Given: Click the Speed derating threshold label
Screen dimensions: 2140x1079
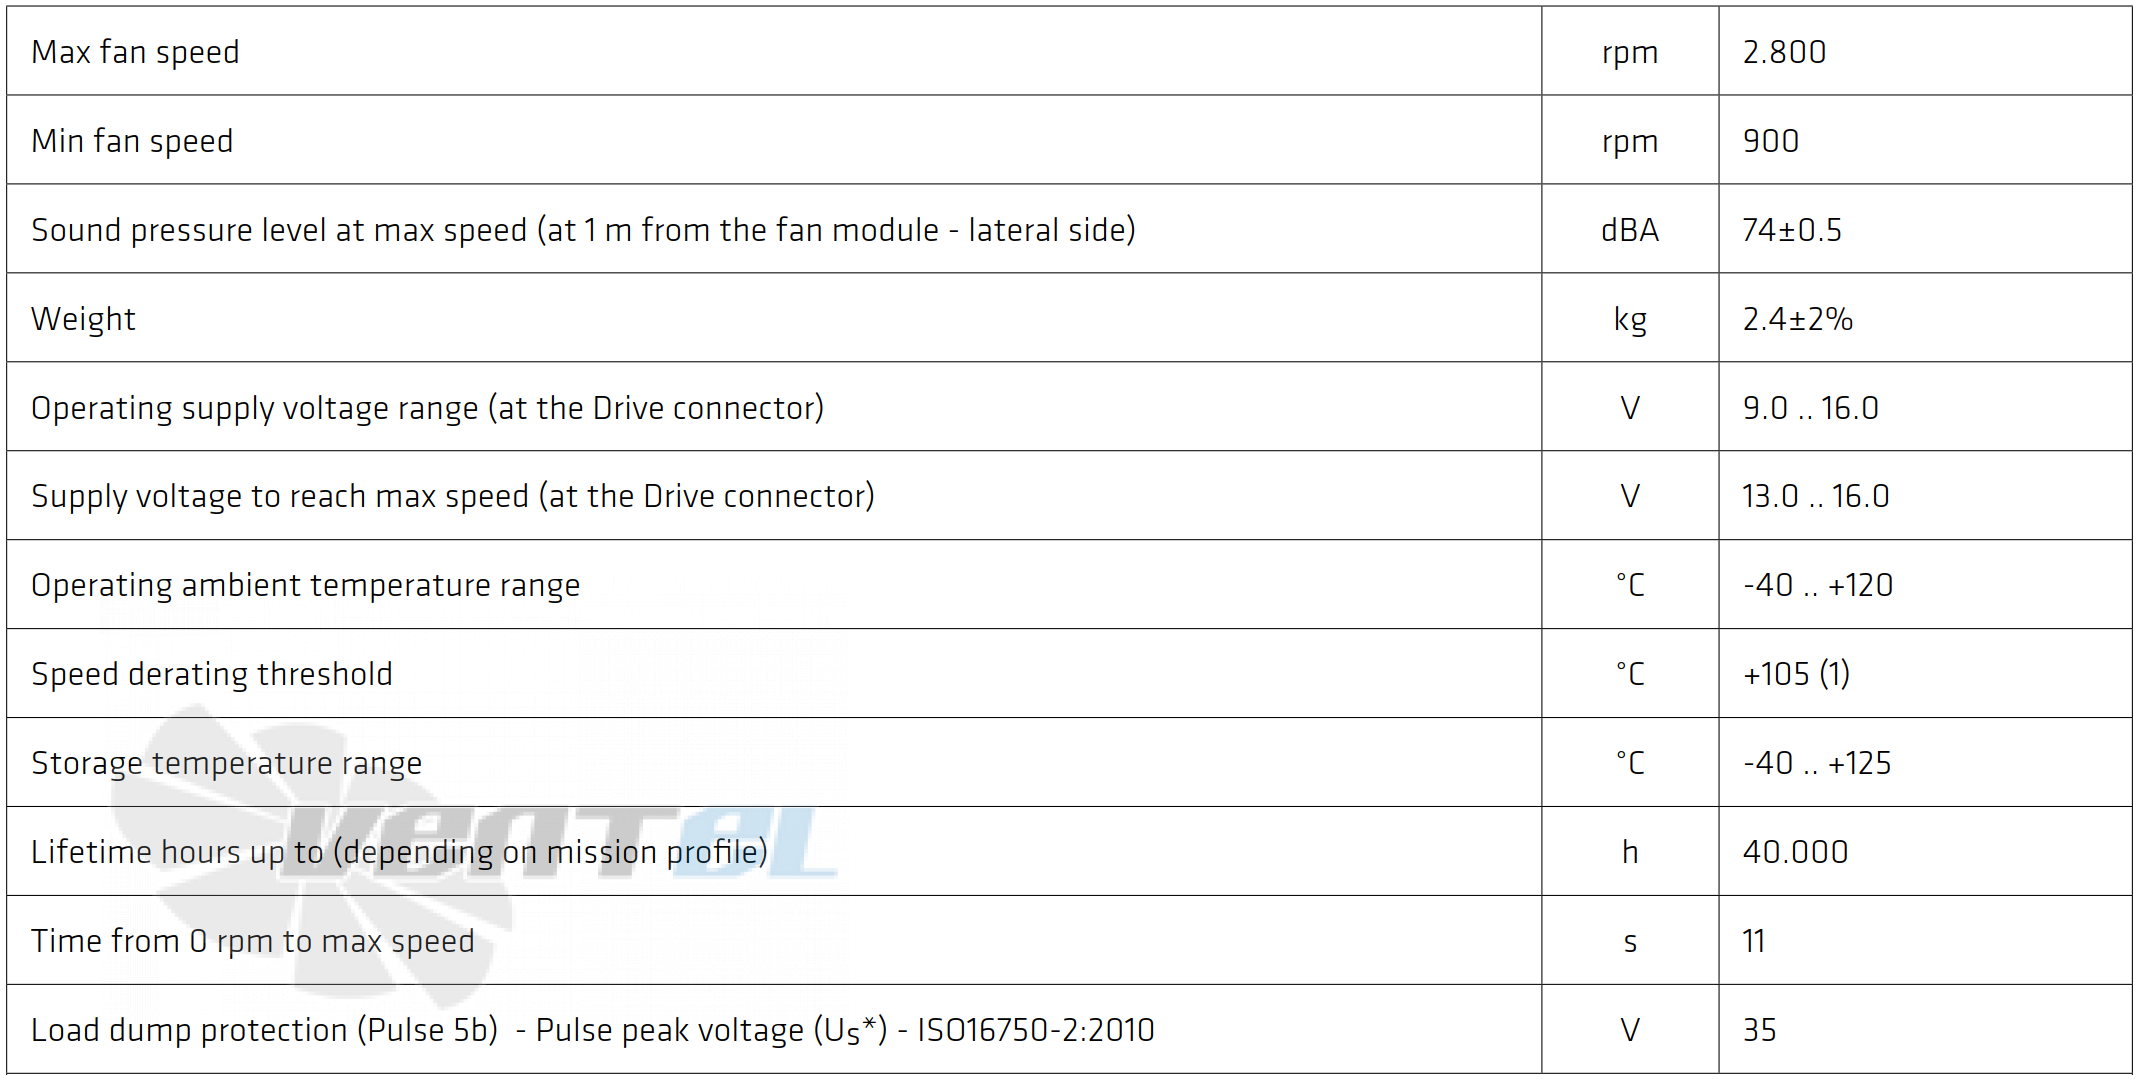Looking at the screenshot, I should 211,674.
